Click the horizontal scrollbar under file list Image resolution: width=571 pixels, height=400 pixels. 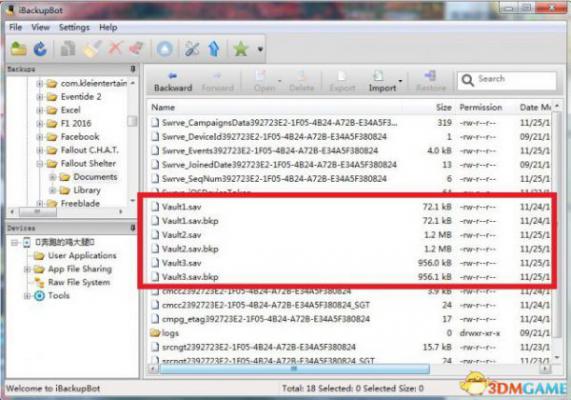pos(294,369)
